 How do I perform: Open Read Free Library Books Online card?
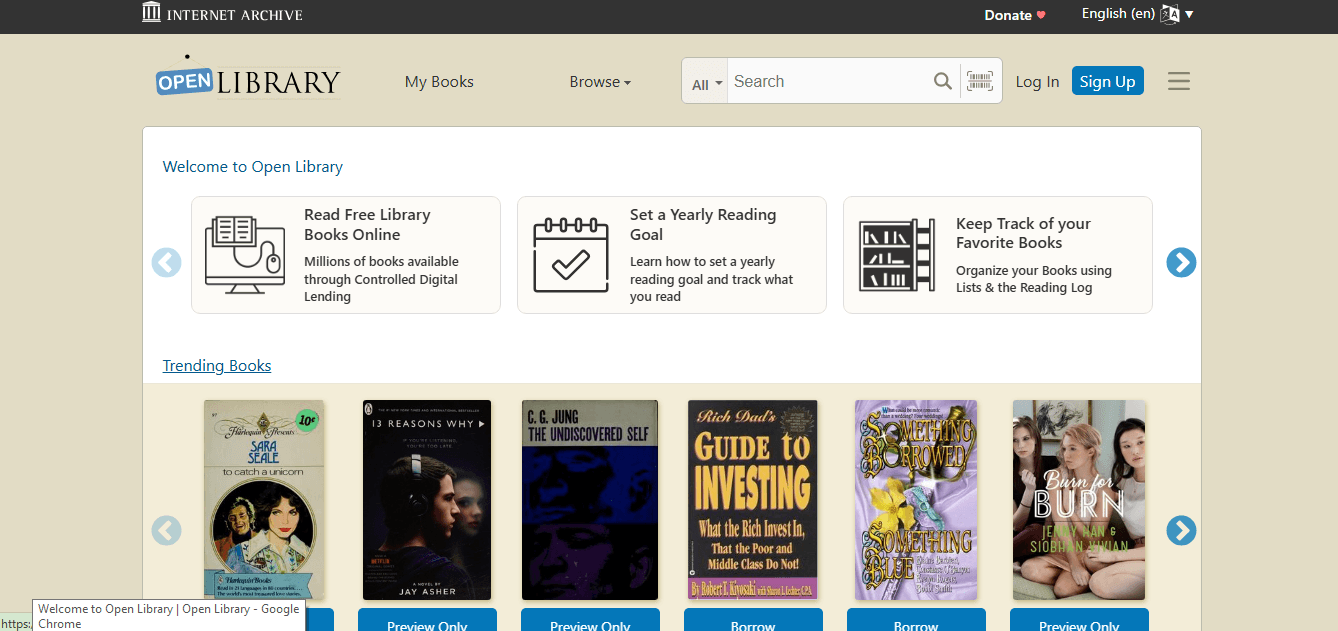pyautogui.click(x=346, y=255)
